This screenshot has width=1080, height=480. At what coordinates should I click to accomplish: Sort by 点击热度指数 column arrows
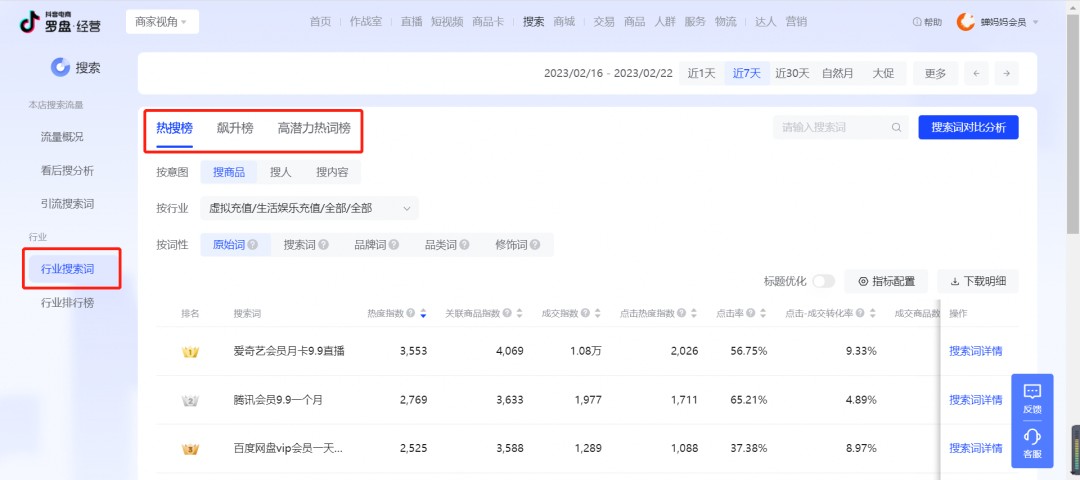tap(694, 313)
